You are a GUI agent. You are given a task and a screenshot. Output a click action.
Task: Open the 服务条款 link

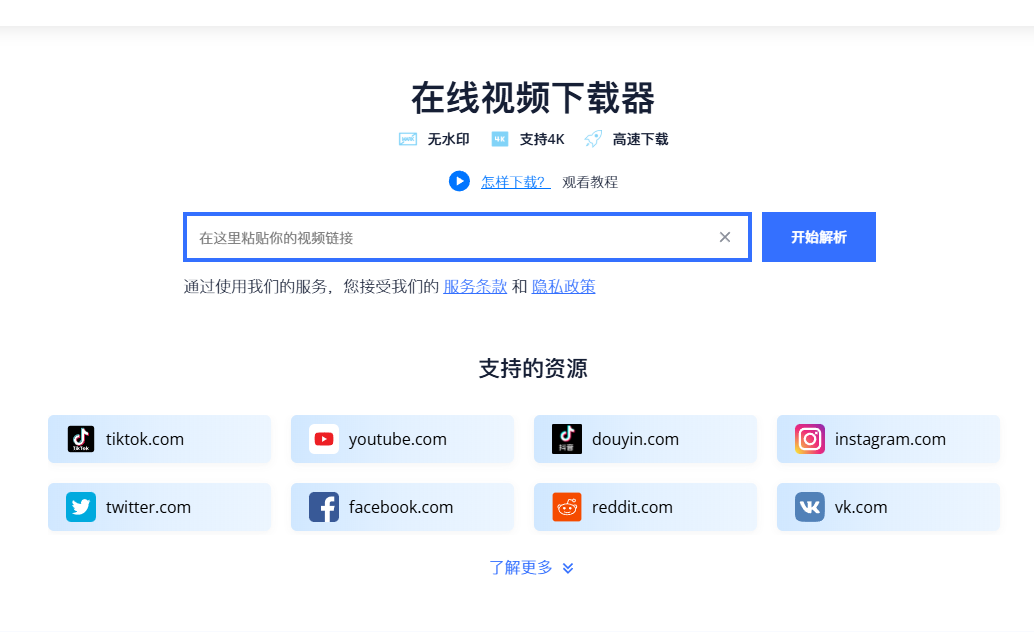coord(475,287)
